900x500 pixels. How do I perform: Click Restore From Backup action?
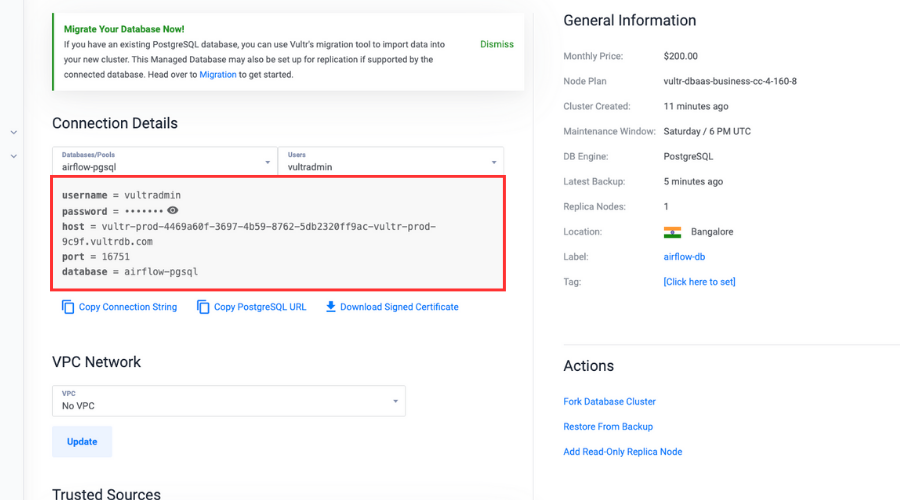(x=608, y=427)
